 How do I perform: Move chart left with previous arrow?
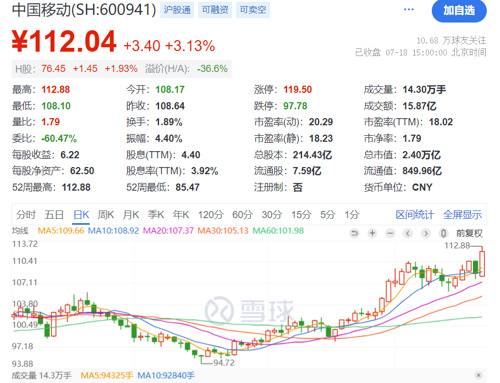coord(408,233)
